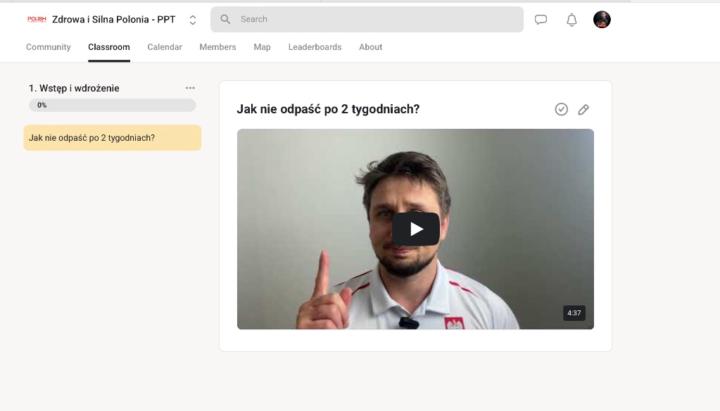Expand the group switcher arrows
The image size is (720, 411).
point(193,20)
